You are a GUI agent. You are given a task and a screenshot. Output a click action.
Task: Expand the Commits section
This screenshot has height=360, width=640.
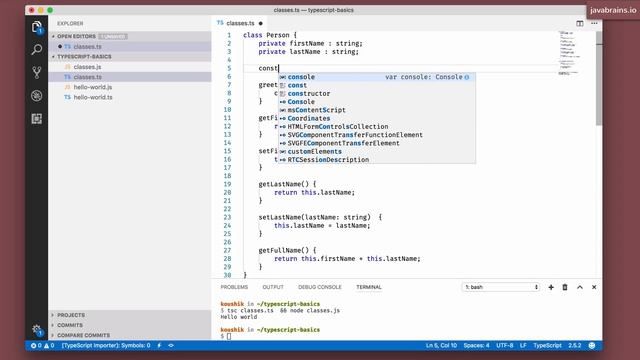click(x=130, y=325)
